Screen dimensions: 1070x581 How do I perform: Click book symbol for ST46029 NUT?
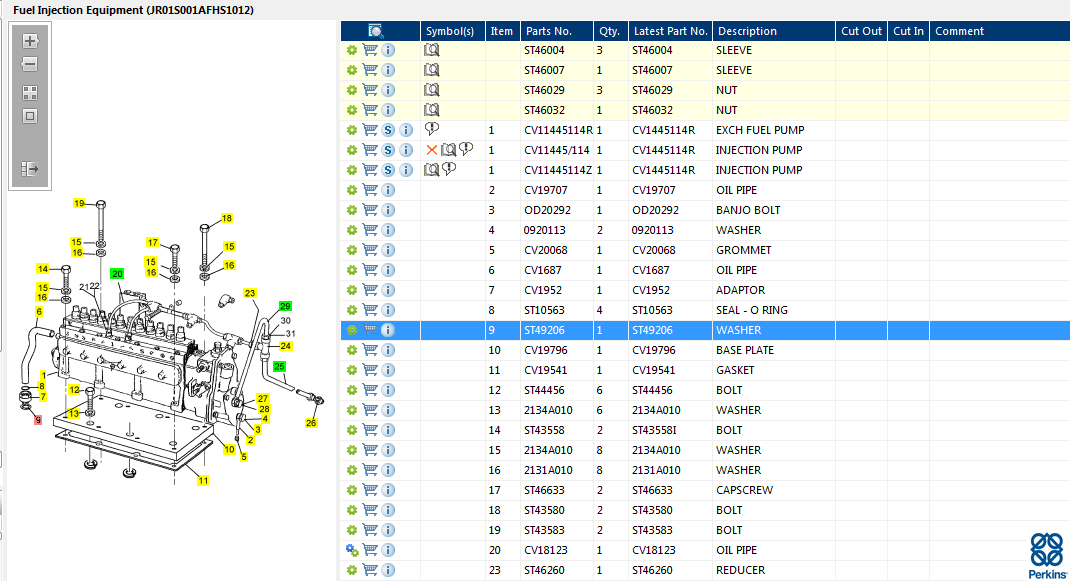pos(432,90)
